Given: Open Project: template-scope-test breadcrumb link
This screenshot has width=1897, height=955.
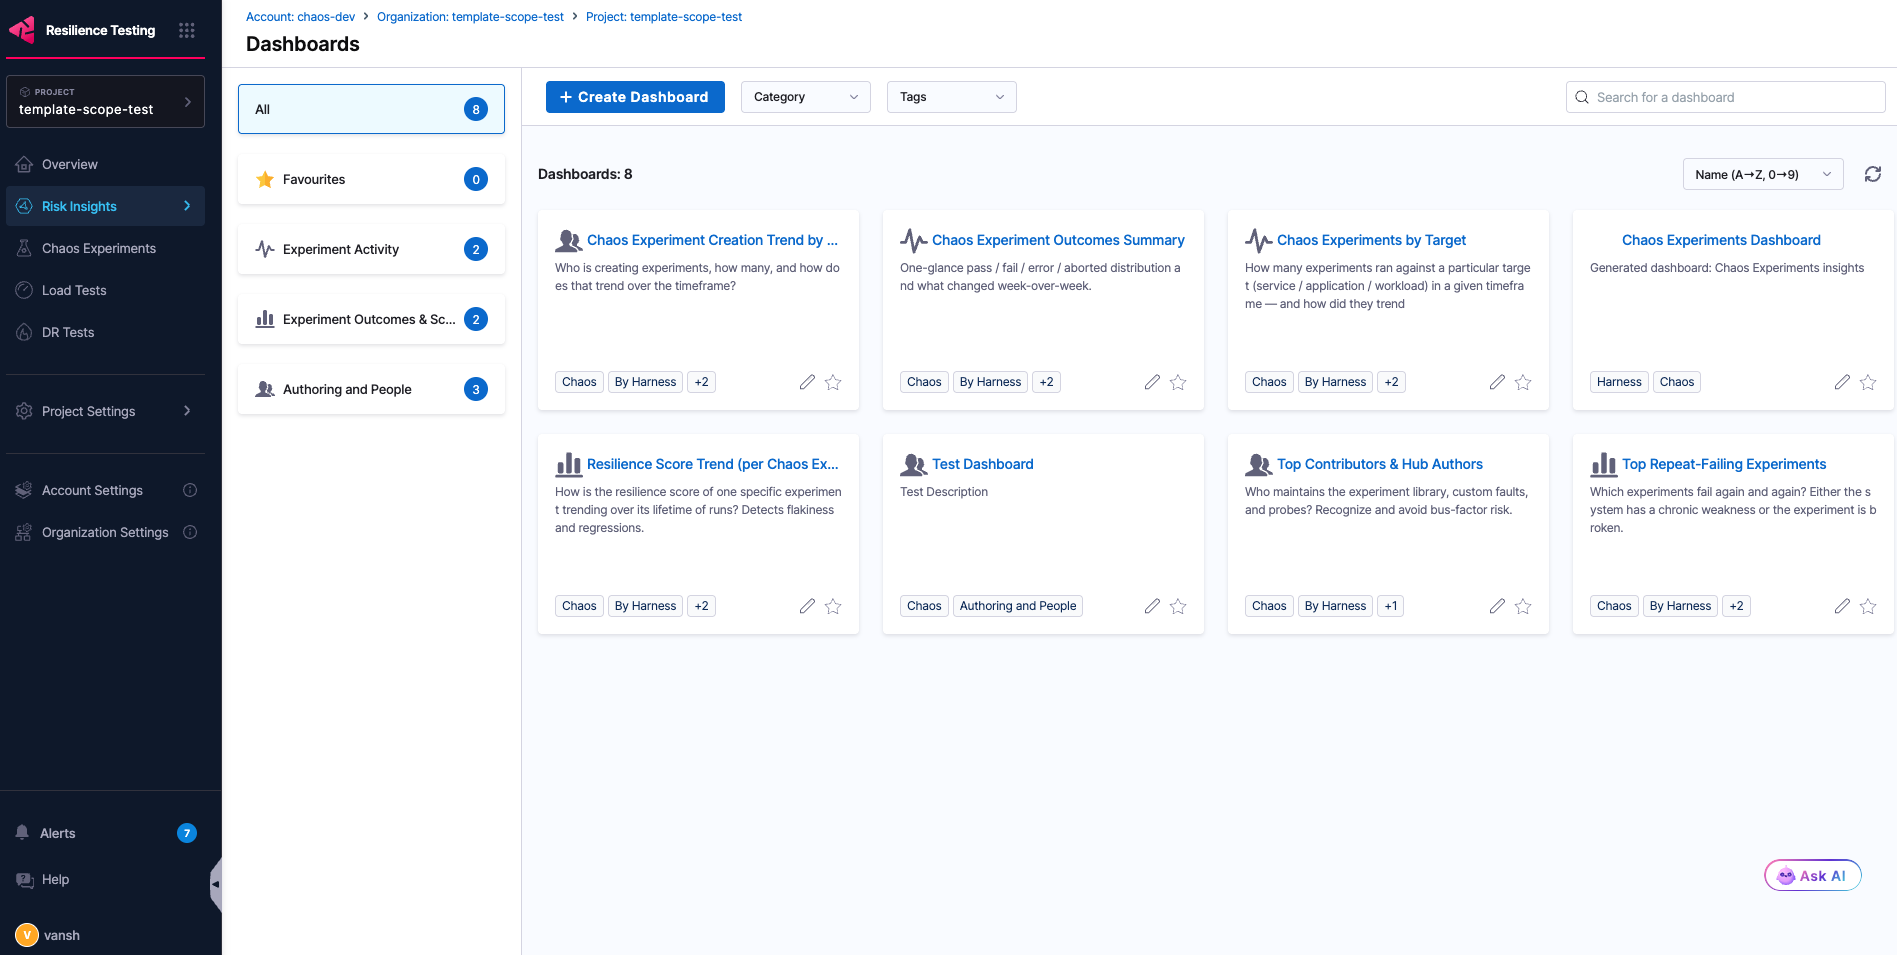Looking at the screenshot, I should [x=664, y=17].
